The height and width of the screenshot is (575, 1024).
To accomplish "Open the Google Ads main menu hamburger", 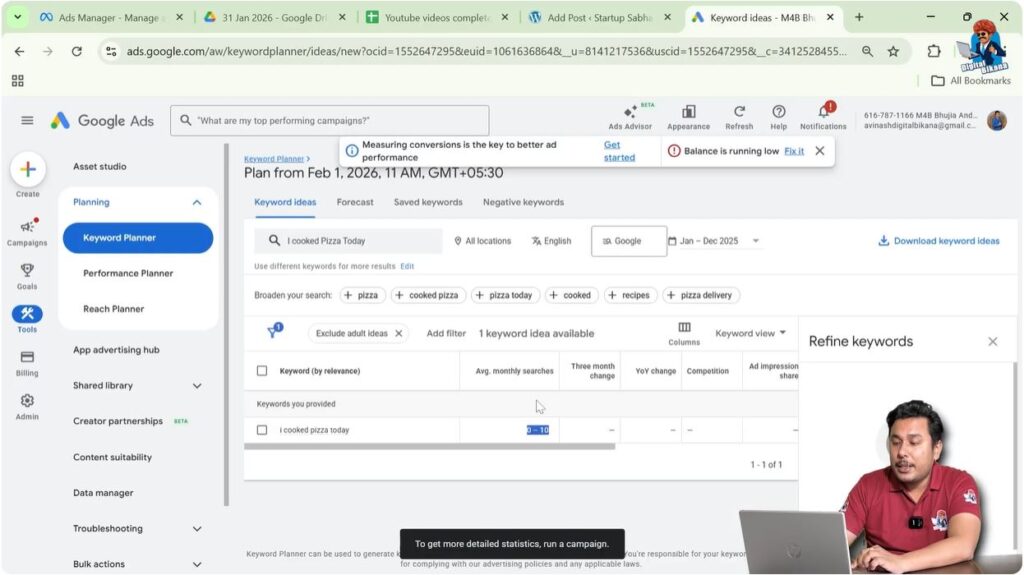I will (27, 120).
